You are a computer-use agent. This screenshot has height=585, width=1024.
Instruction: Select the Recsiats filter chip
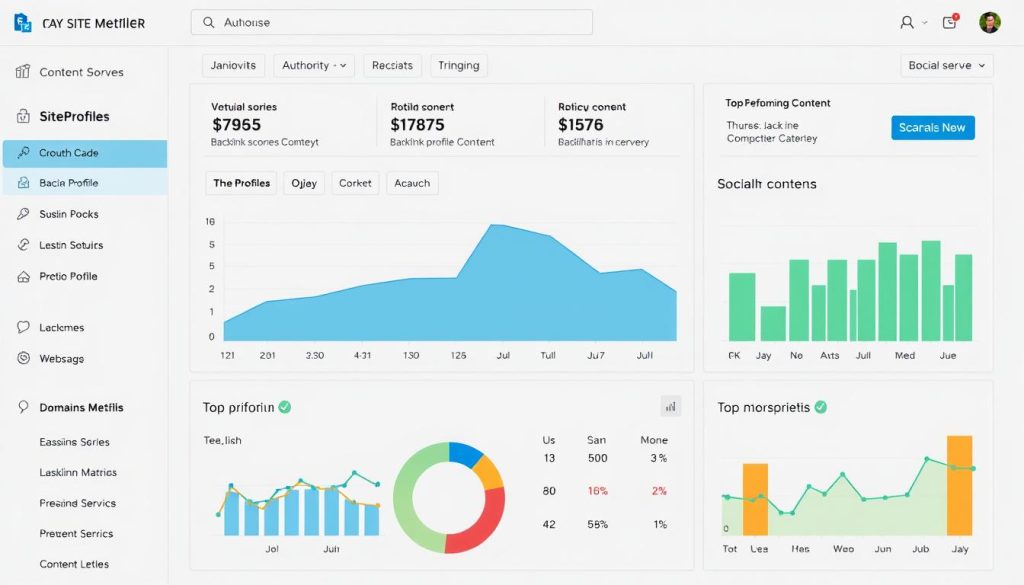click(x=391, y=65)
